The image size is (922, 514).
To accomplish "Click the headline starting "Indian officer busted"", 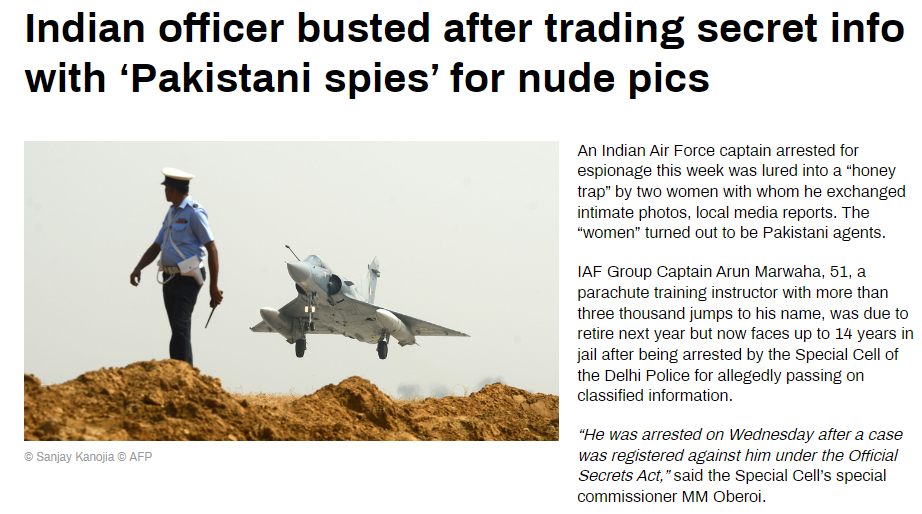I will (x=465, y=53).
